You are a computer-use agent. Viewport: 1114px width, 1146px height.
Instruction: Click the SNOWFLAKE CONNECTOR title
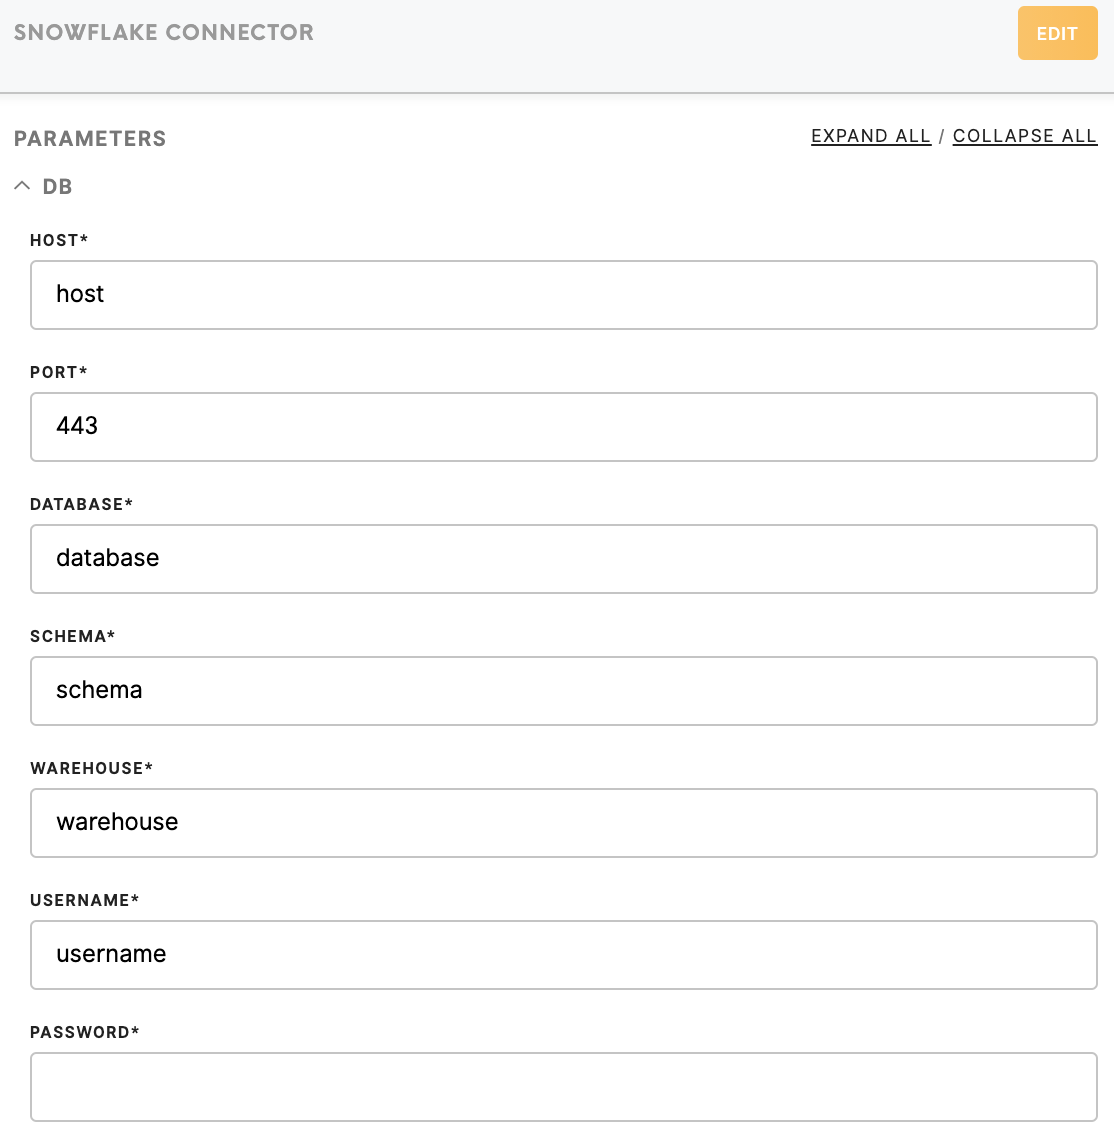(164, 32)
